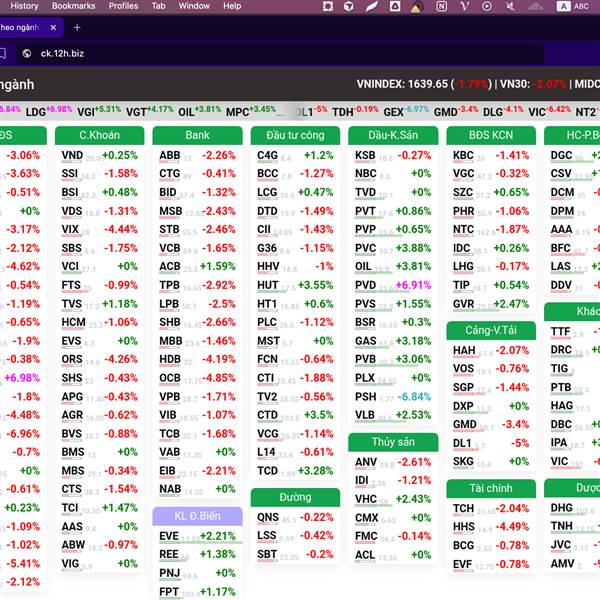Select the C.Khoán sector header
This screenshot has width=600, height=600.
tap(99, 135)
